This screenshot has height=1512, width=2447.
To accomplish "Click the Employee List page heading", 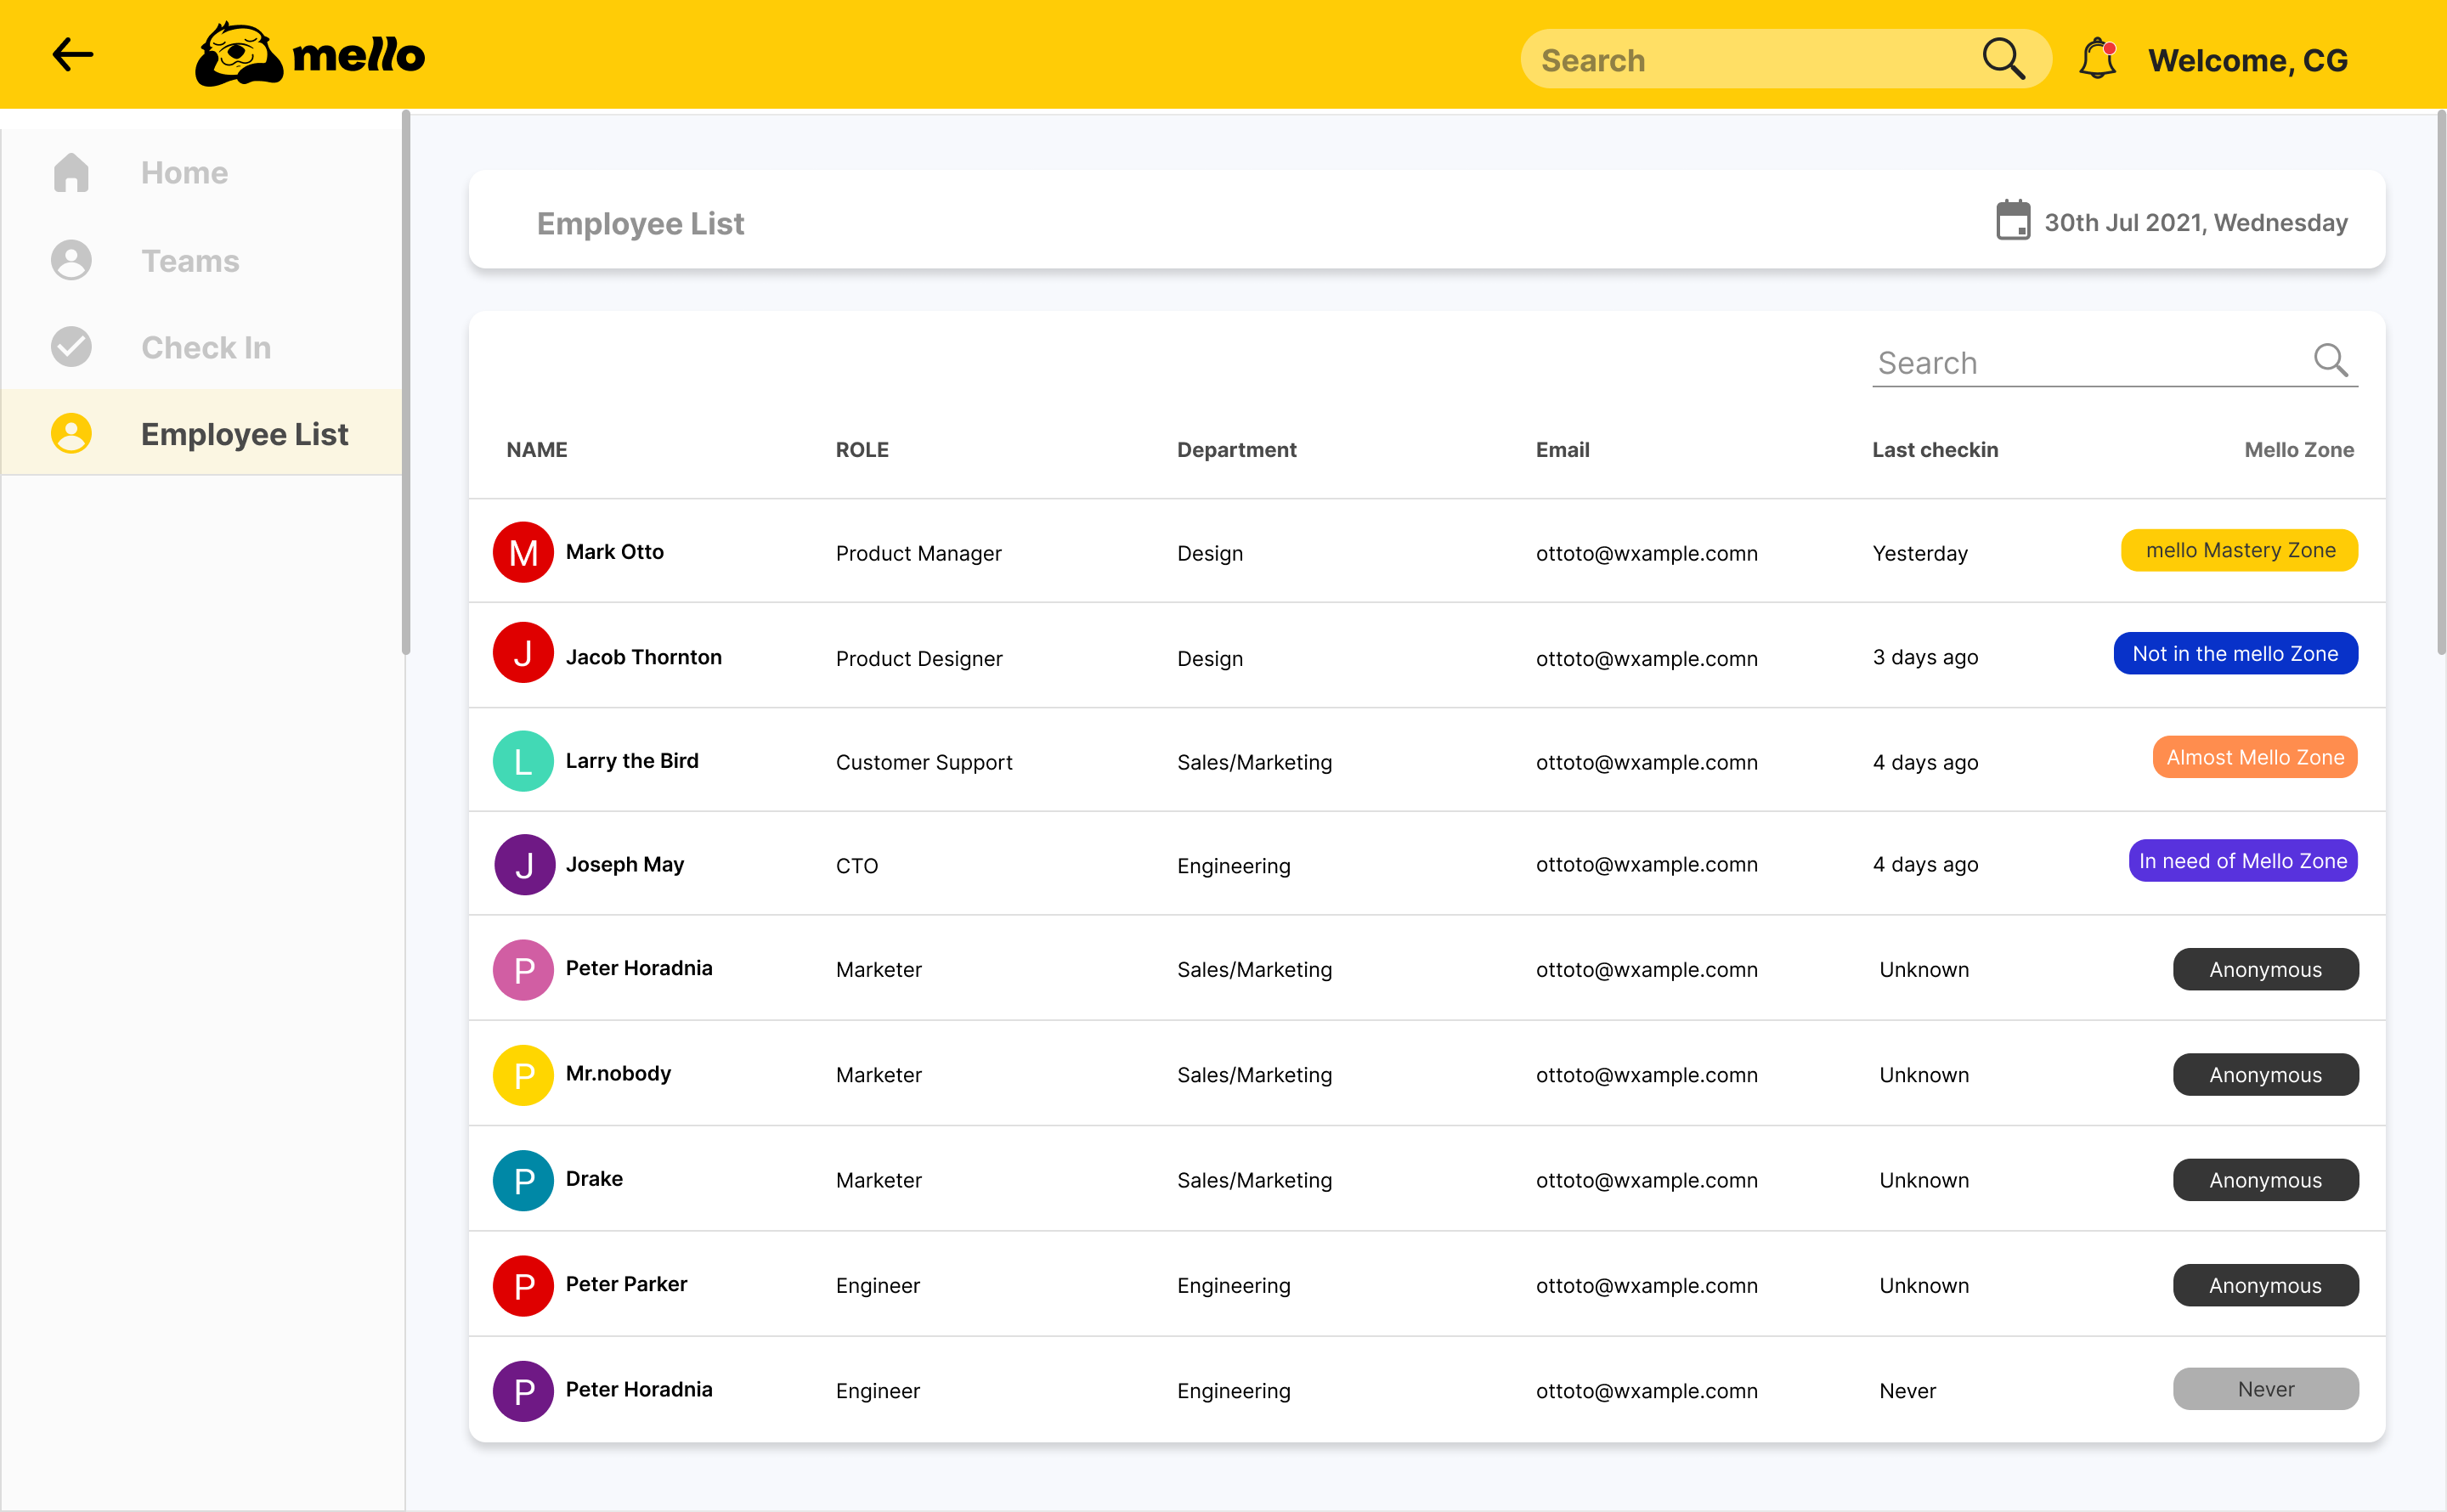I will click(640, 223).
